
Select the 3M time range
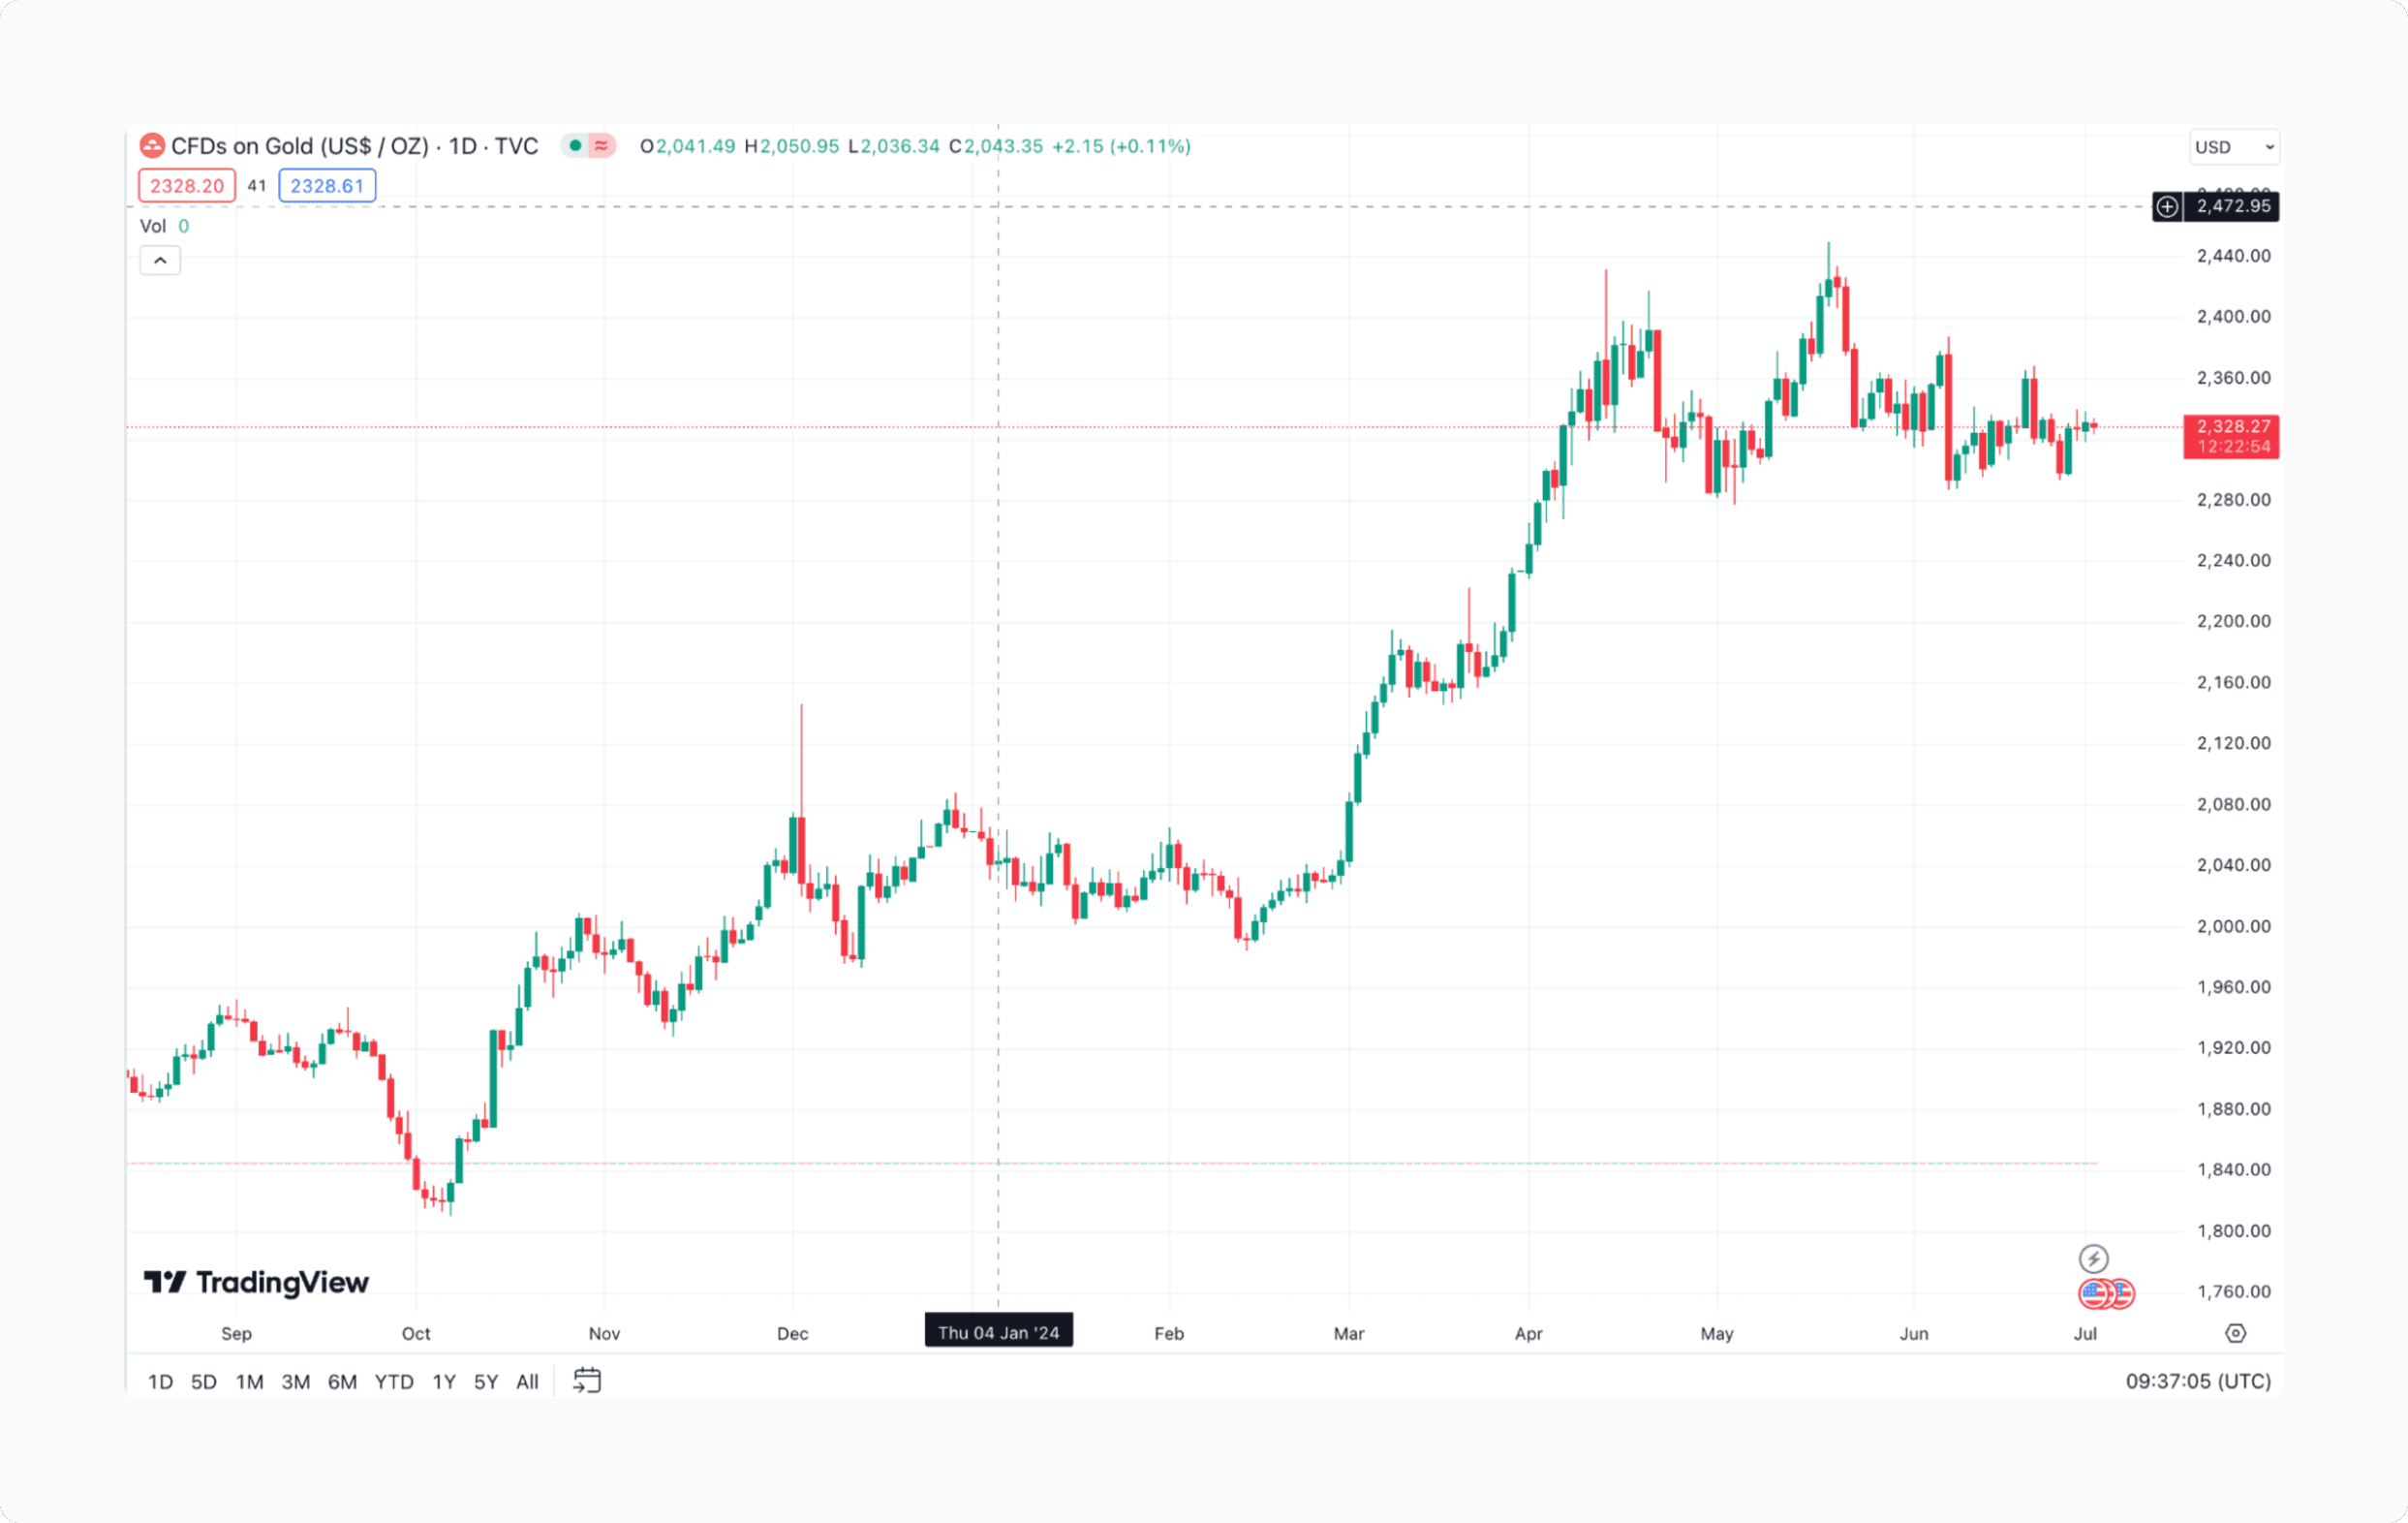[296, 1382]
